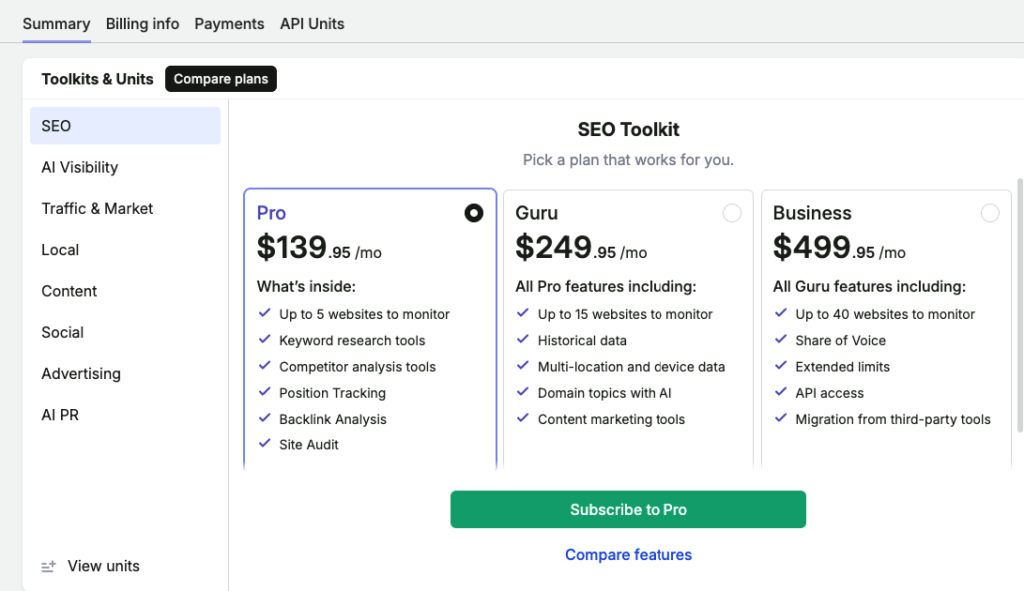Viewport: 1024px width, 591px height.
Task: Select the Social toolkit
Action: [x=125, y=332]
